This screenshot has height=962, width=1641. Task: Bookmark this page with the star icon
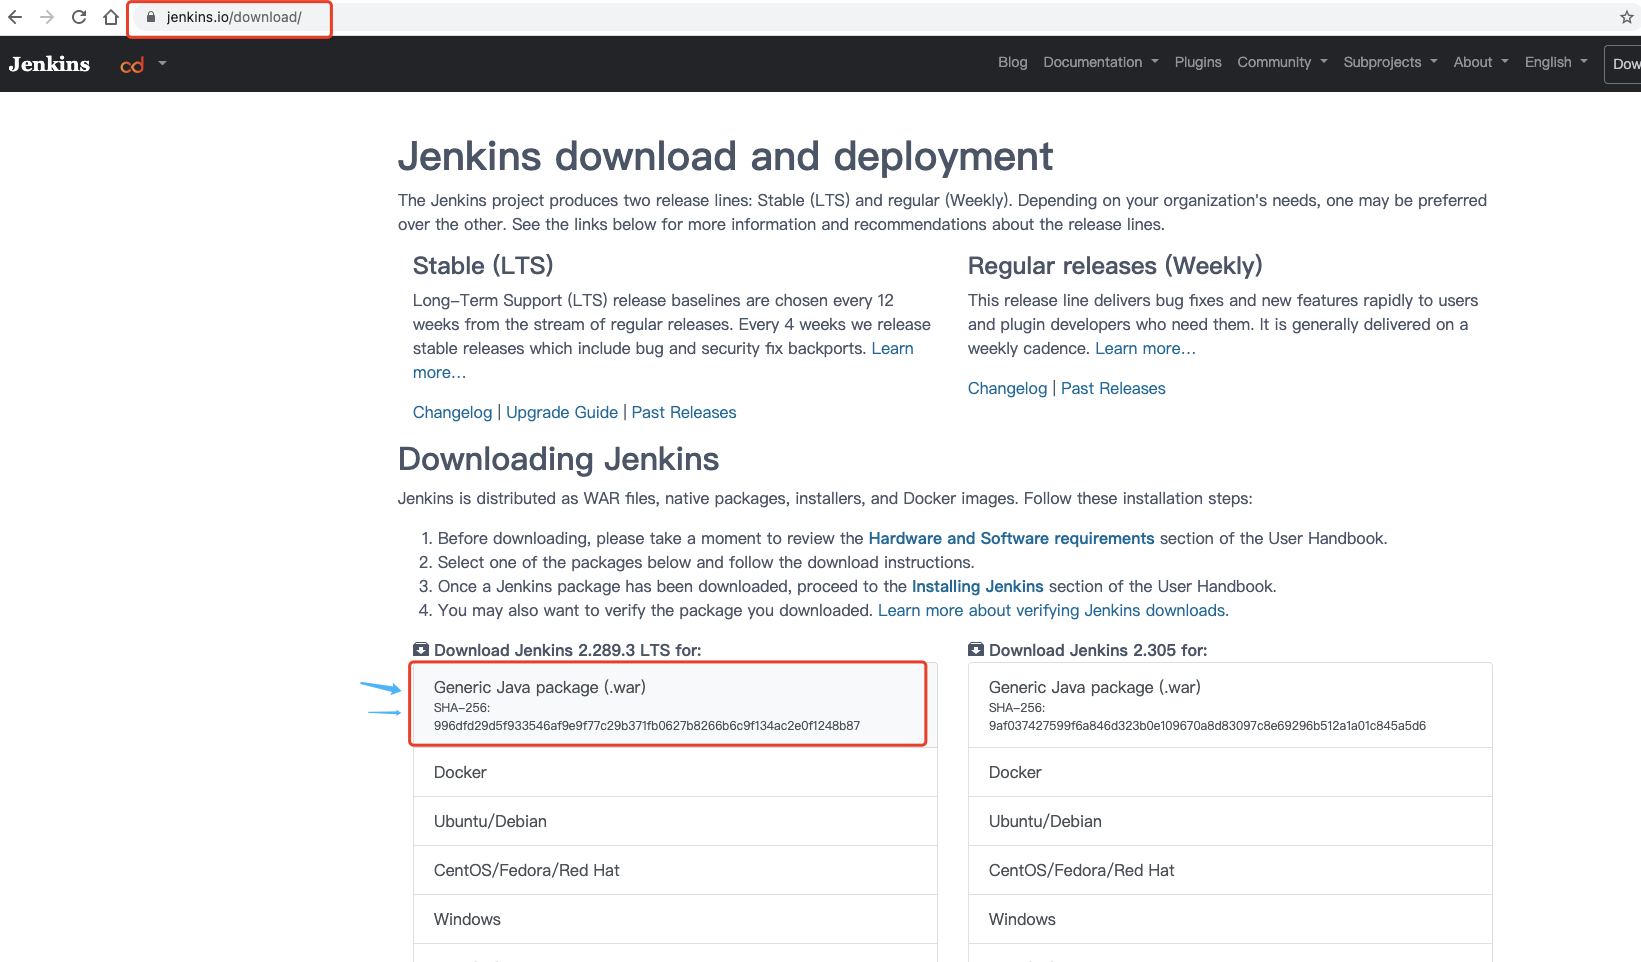coord(1626,17)
